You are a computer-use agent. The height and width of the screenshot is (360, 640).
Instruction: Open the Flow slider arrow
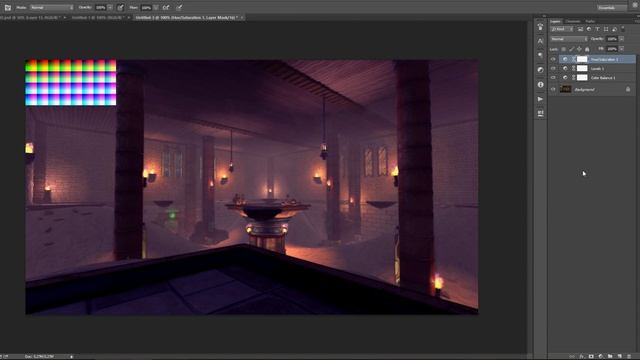tap(156, 7)
